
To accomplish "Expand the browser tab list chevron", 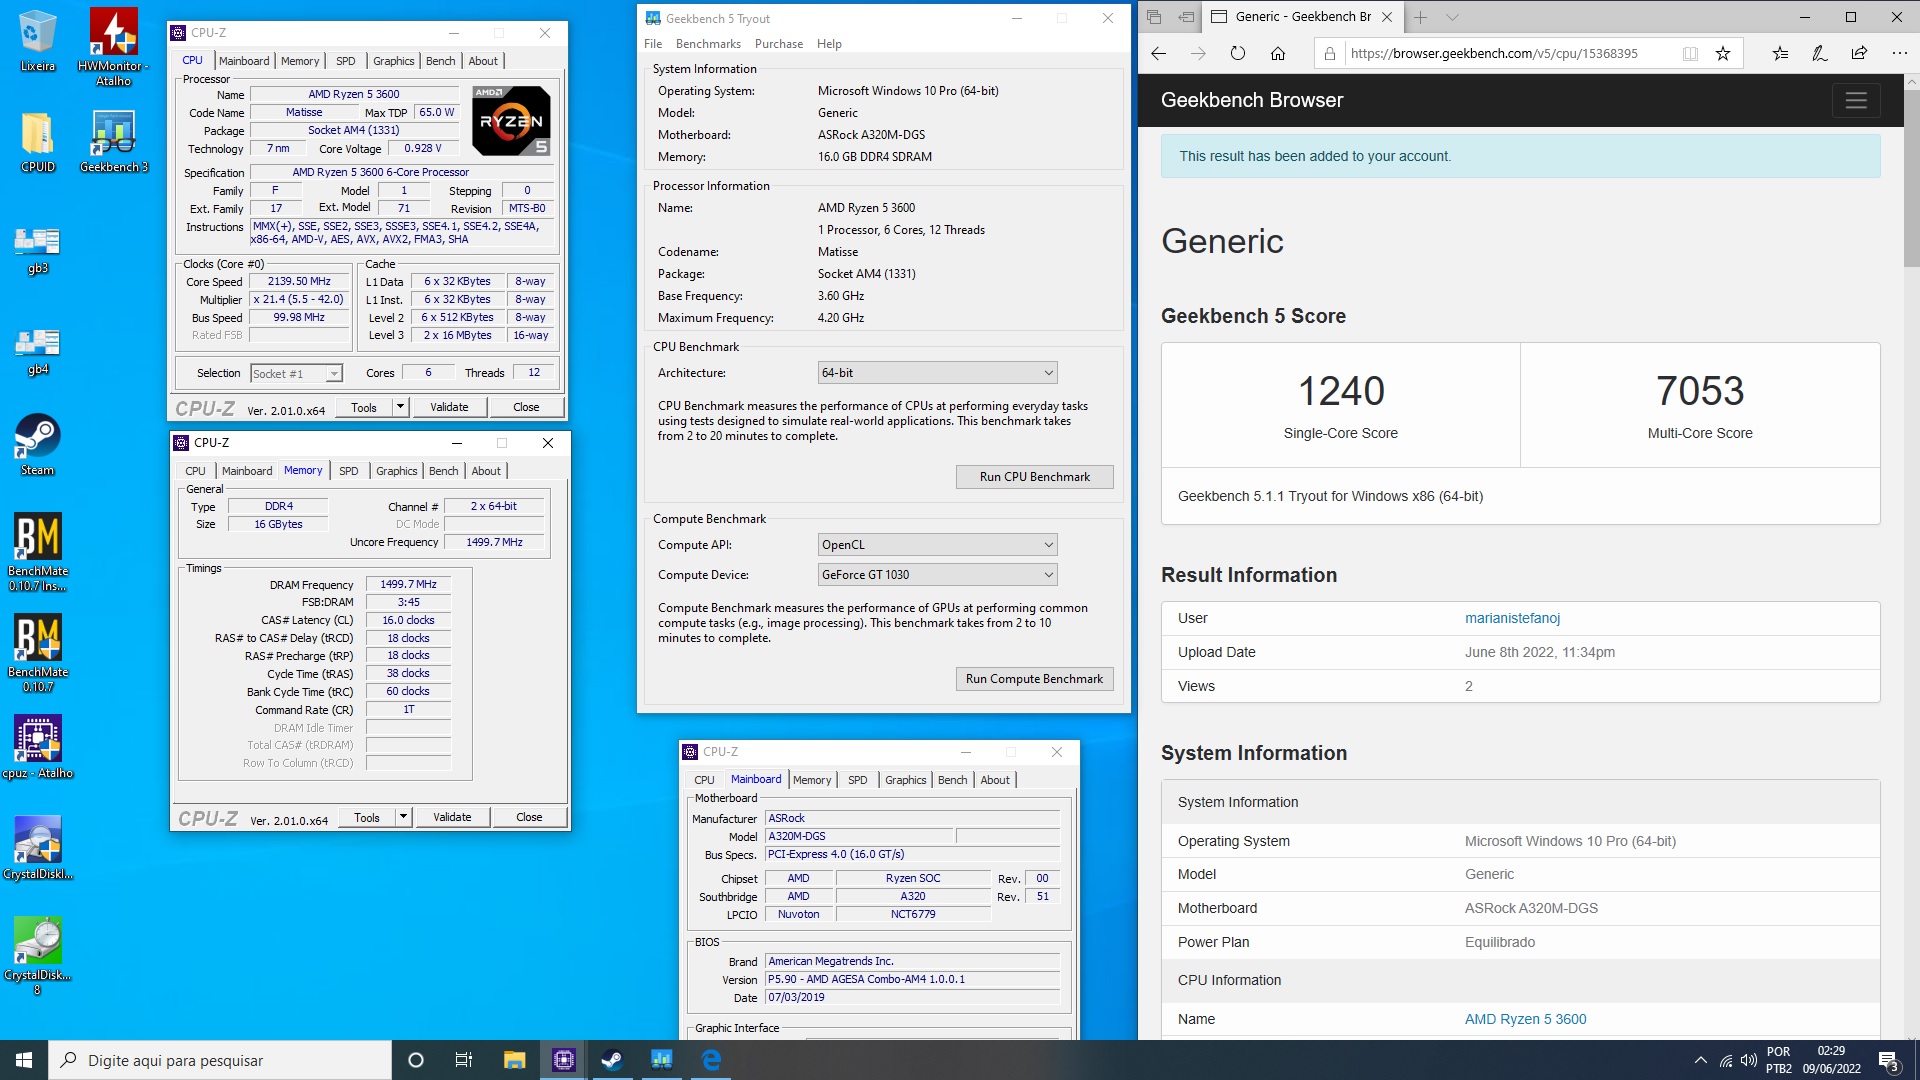I will (1452, 17).
